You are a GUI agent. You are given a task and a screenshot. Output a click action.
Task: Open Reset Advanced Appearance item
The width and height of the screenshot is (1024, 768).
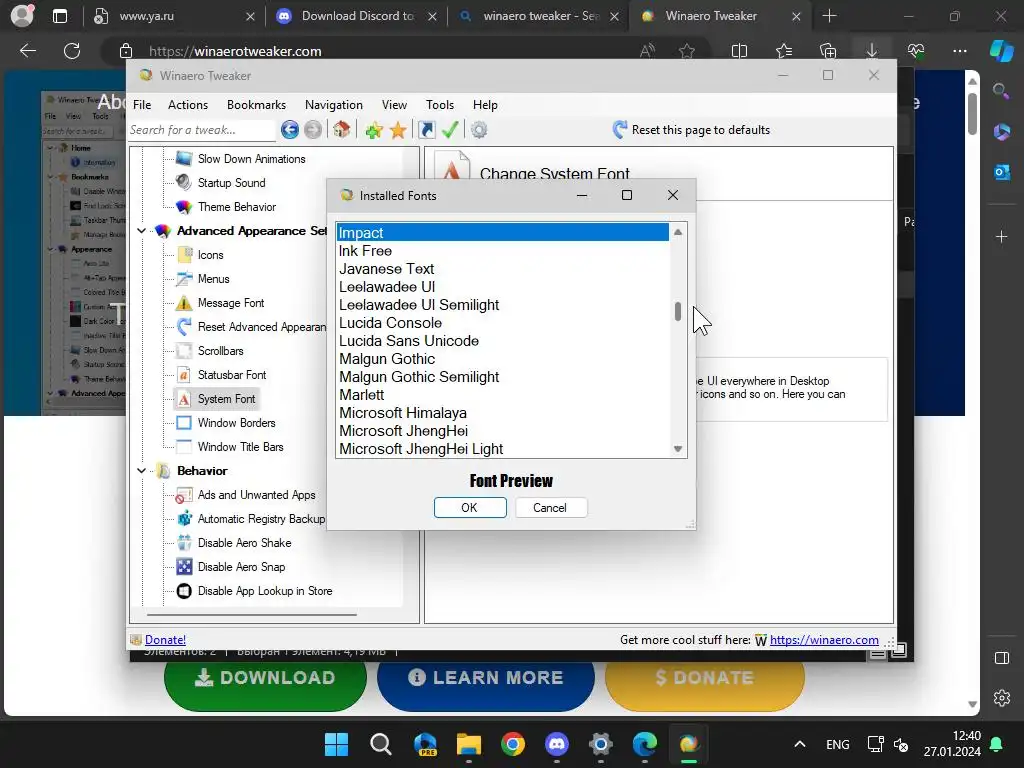point(261,327)
